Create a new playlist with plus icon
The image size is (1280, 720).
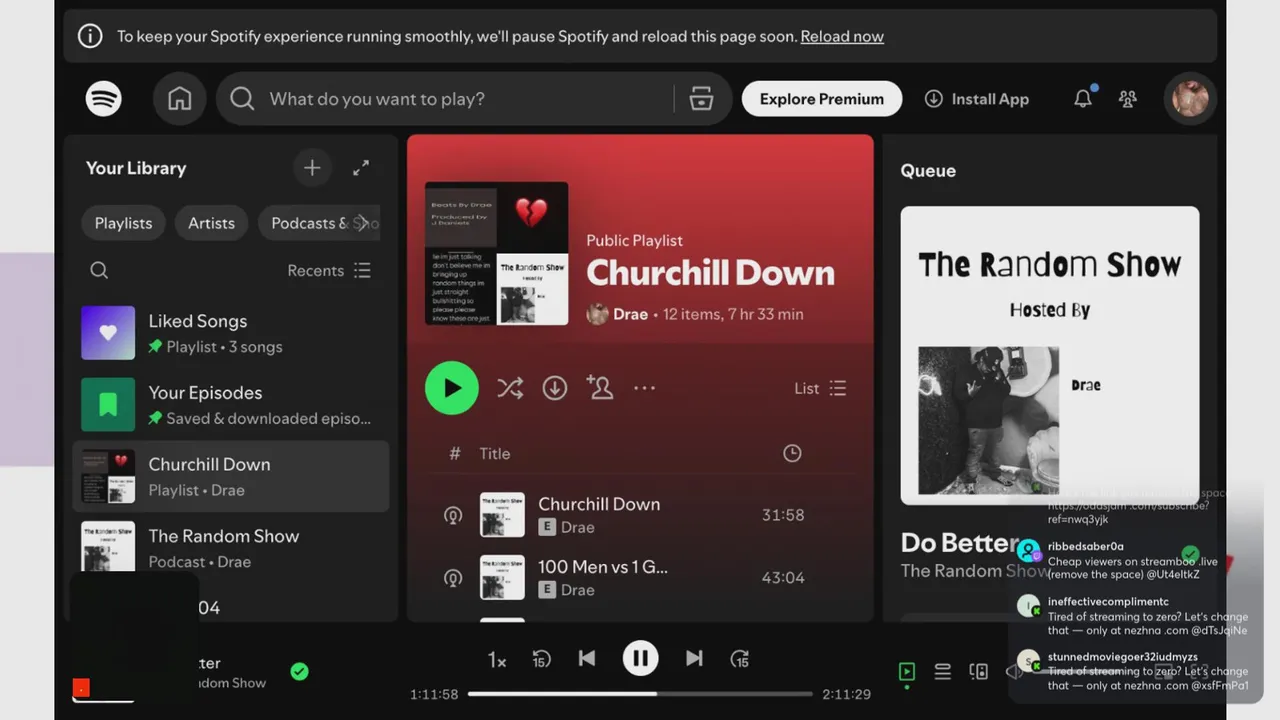tap(312, 168)
